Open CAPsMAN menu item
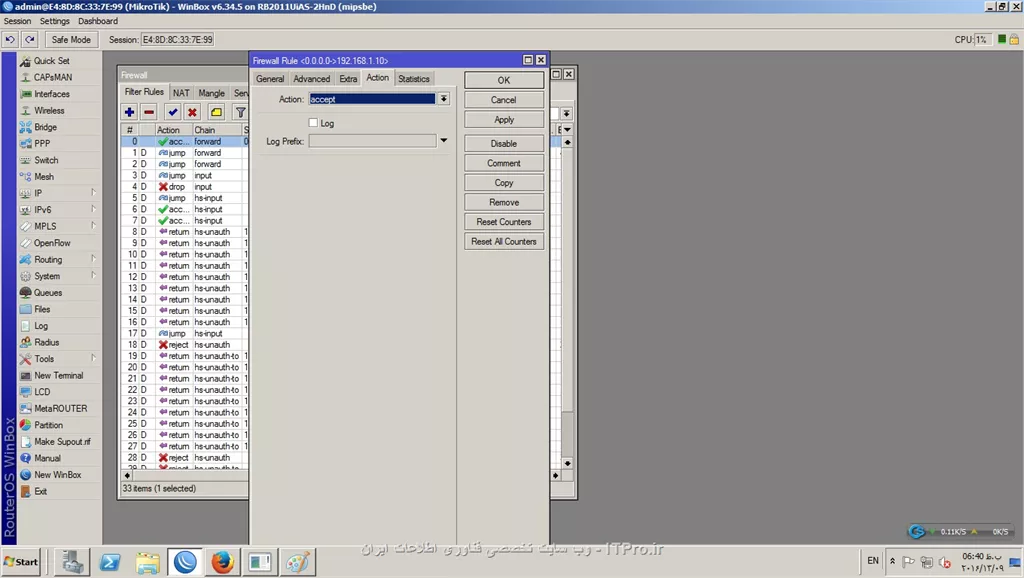 pos(53,77)
